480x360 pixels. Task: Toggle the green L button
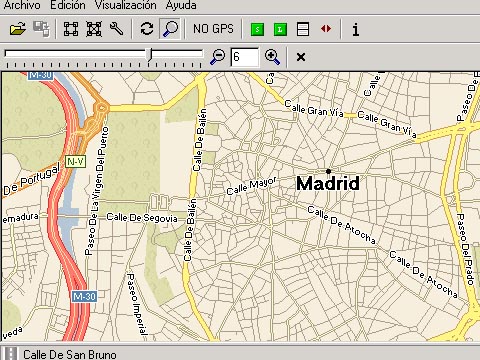280,29
